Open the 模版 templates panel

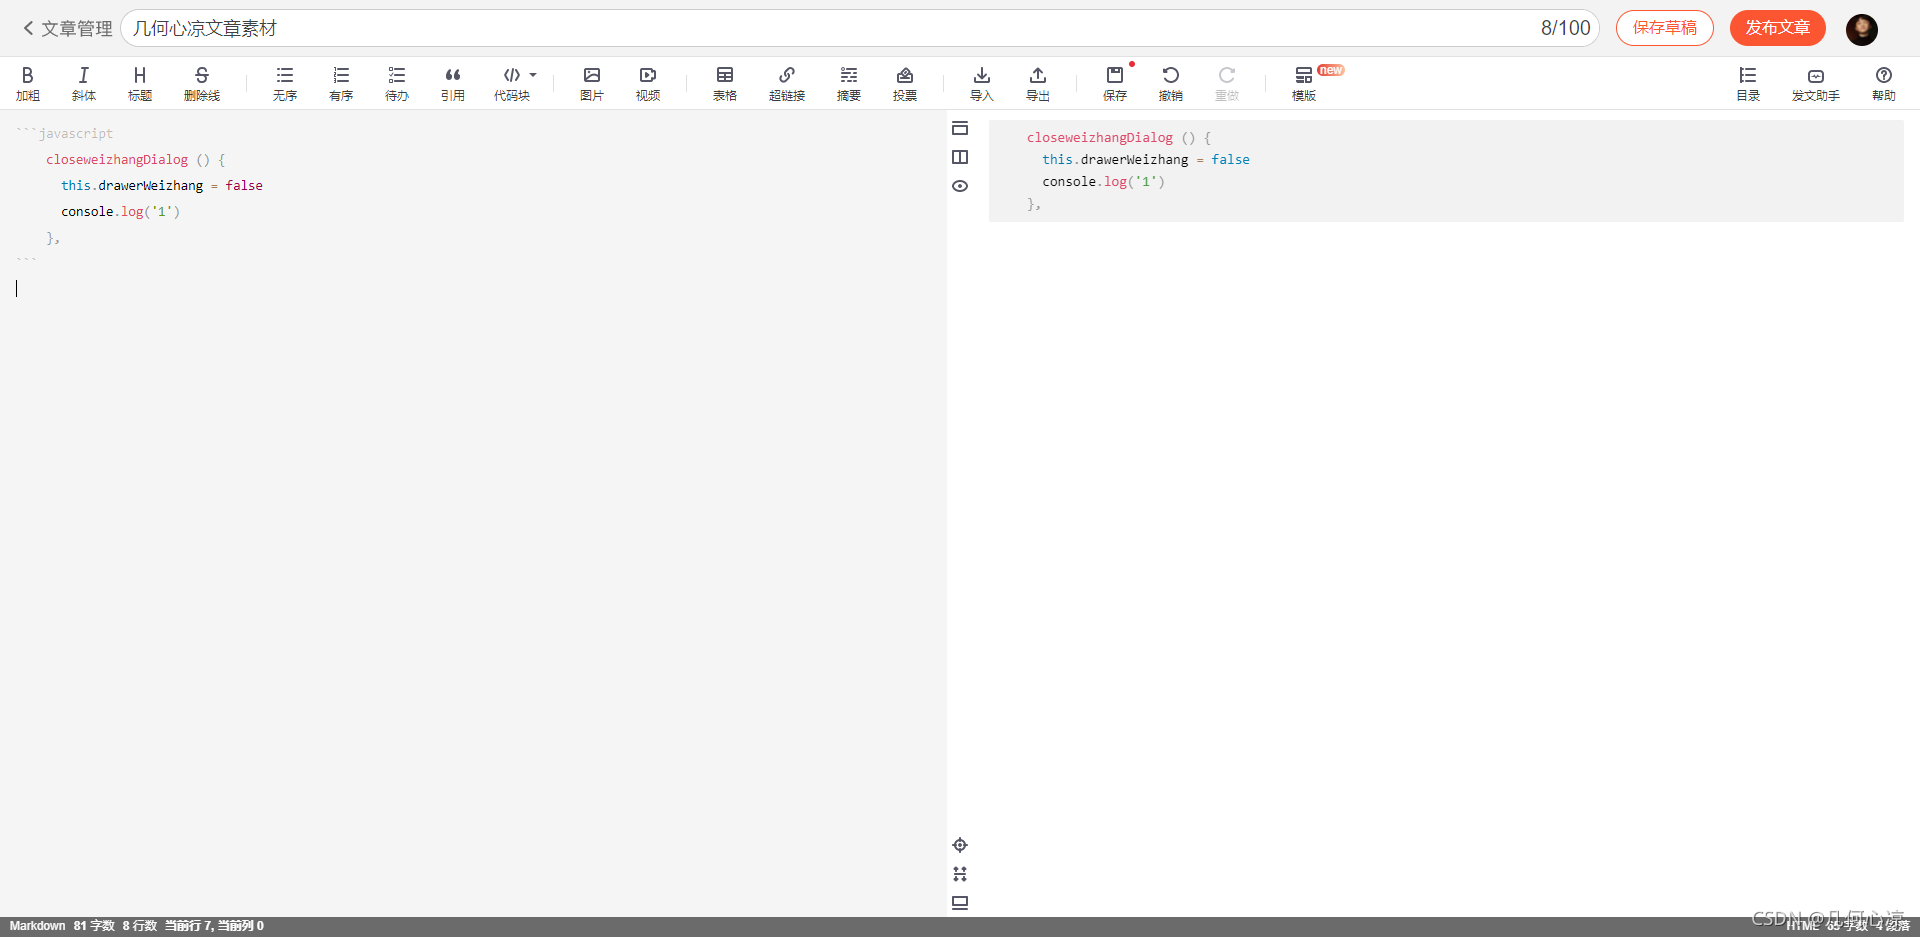click(1304, 83)
